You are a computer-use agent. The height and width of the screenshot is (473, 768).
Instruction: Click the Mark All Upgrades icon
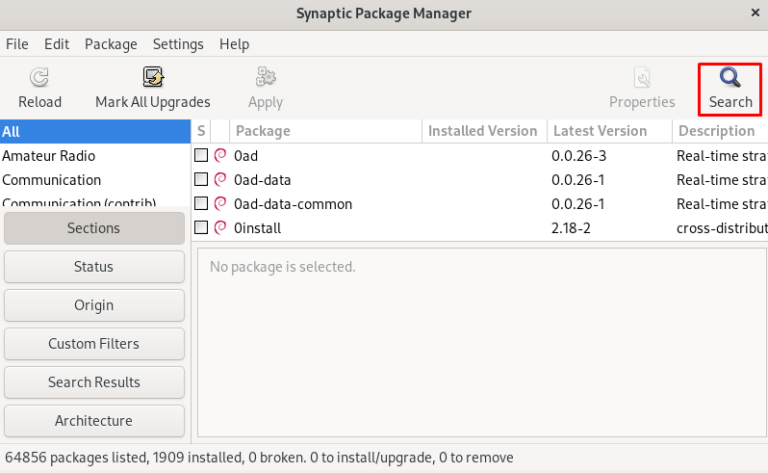[x=153, y=78]
